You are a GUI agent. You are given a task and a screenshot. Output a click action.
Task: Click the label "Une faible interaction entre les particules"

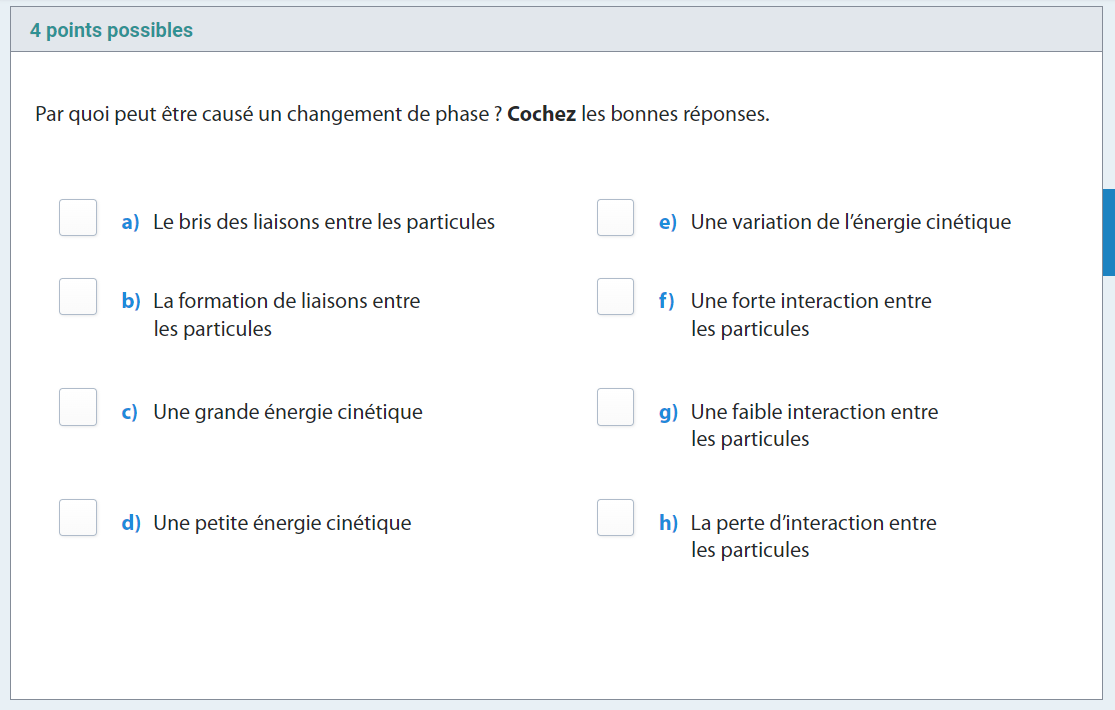point(814,425)
